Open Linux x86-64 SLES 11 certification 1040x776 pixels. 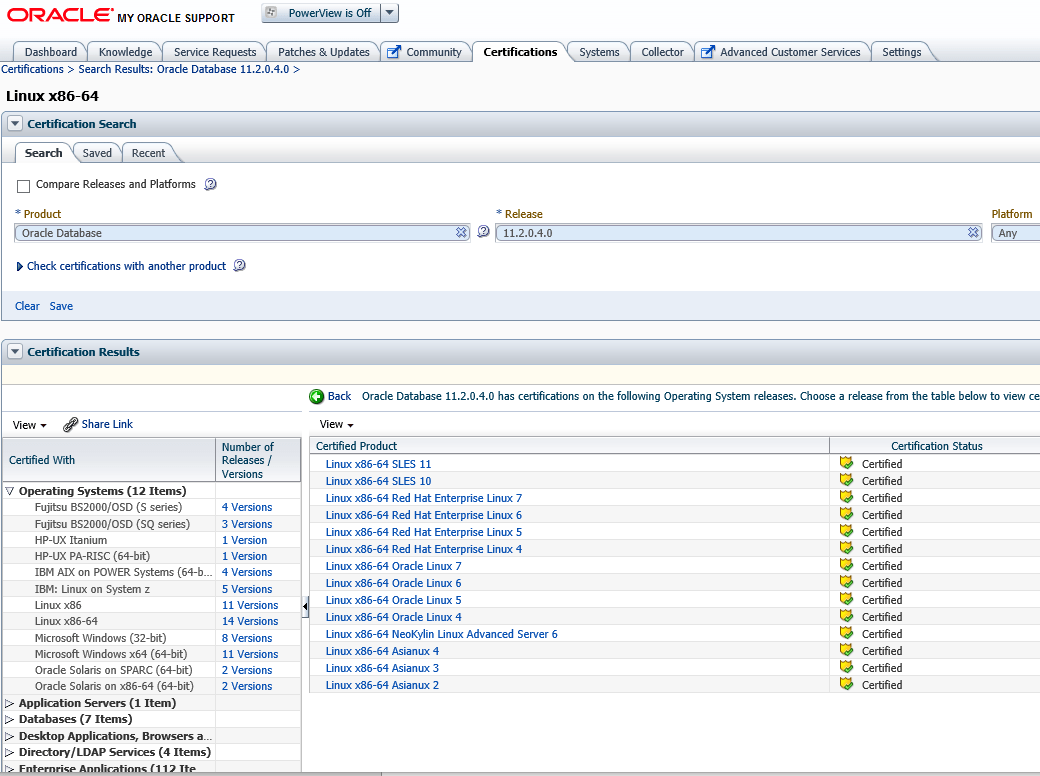378,464
